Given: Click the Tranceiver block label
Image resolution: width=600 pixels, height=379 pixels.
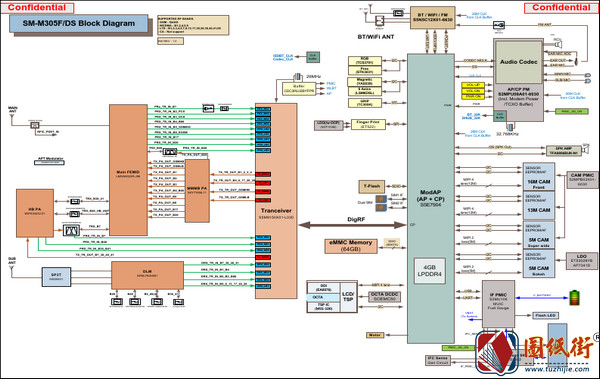Looking at the screenshot, I should click(276, 211).
